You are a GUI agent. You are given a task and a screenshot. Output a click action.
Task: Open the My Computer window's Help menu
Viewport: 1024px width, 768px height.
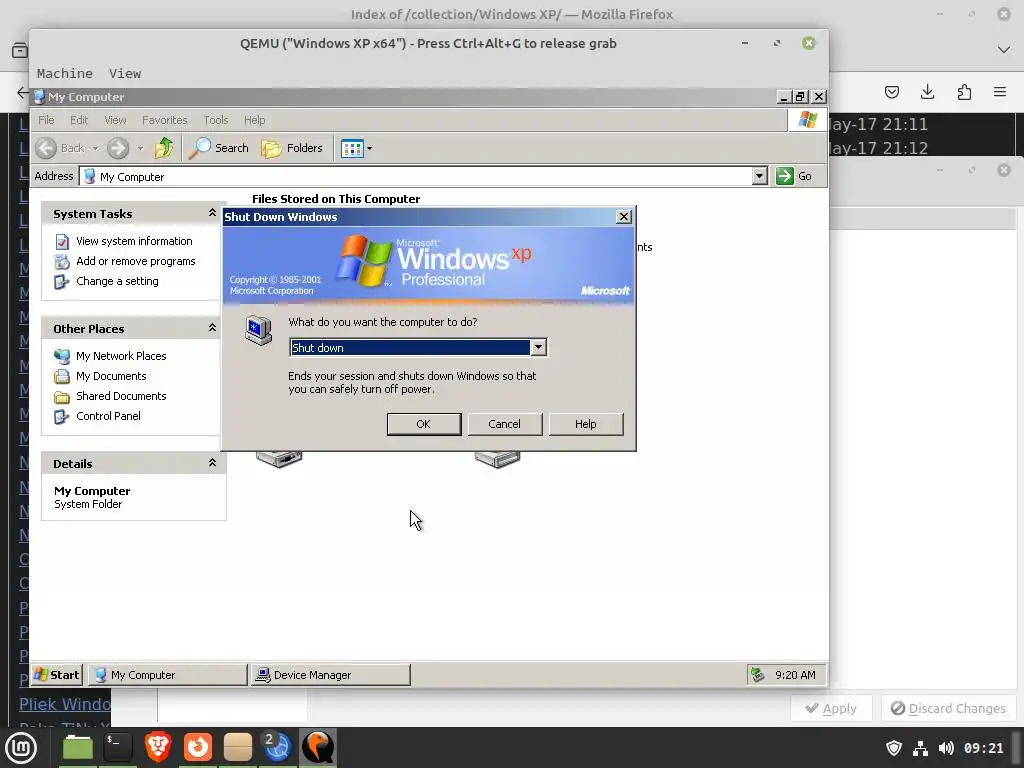point(255,120)
